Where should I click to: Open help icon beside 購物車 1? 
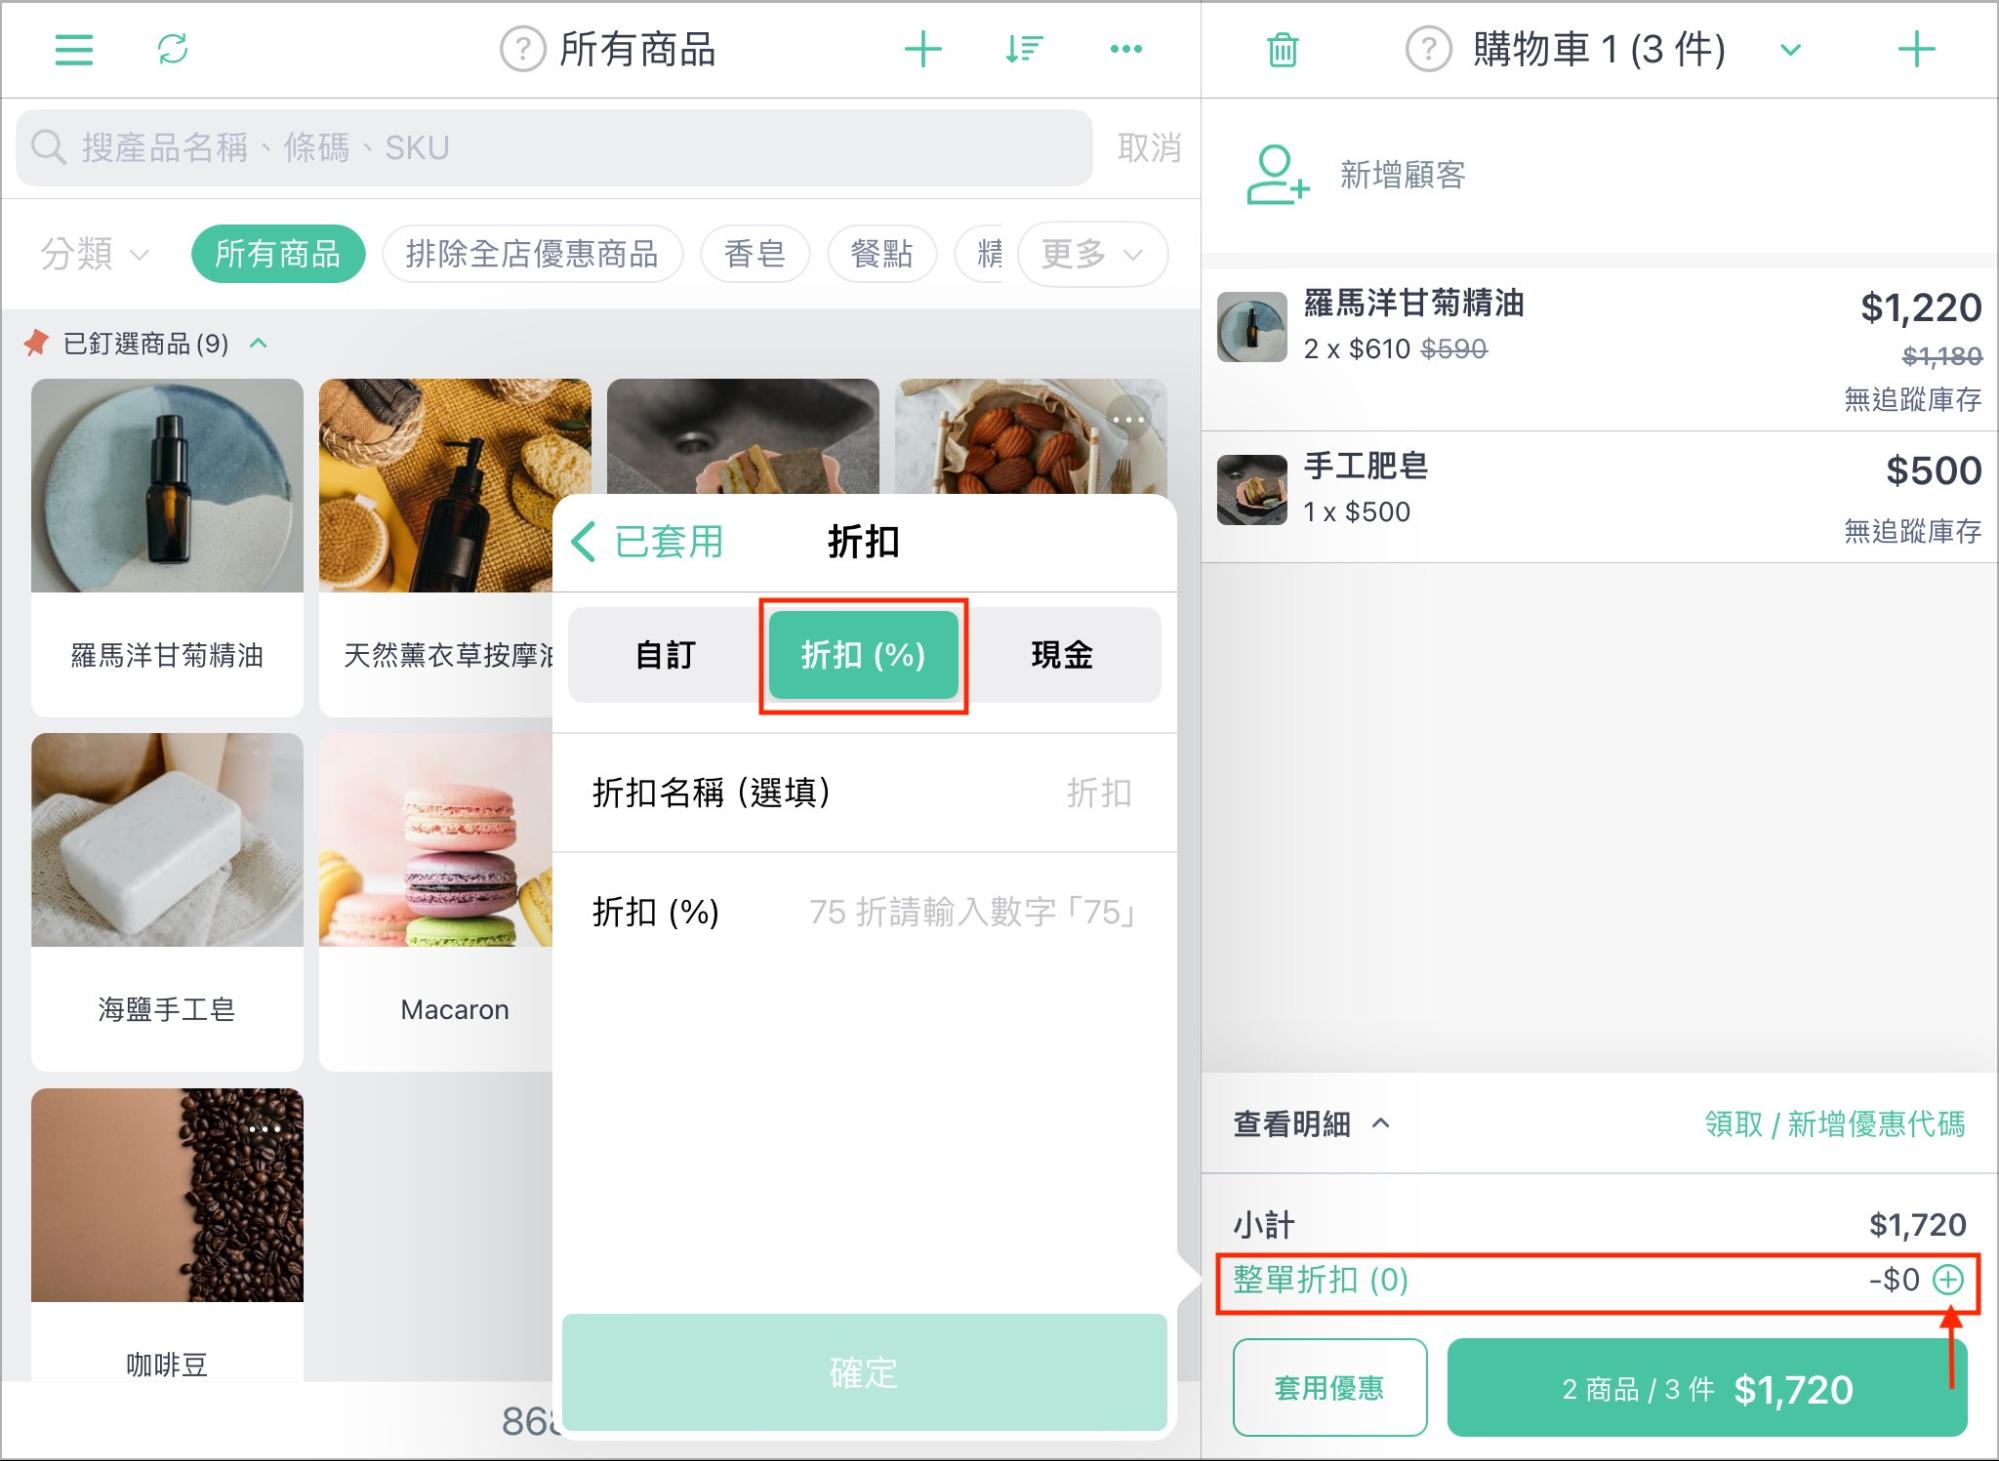point(1428,49)
